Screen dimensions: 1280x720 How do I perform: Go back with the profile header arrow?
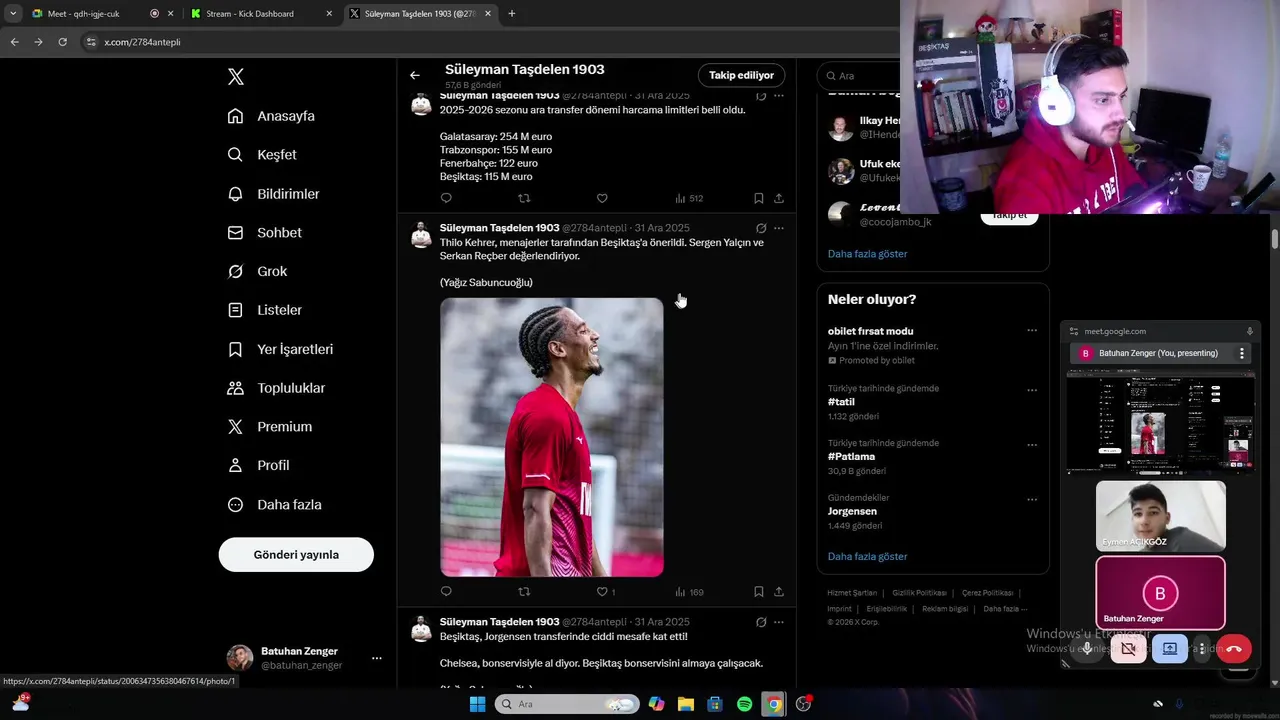click(x=415, y=75)
